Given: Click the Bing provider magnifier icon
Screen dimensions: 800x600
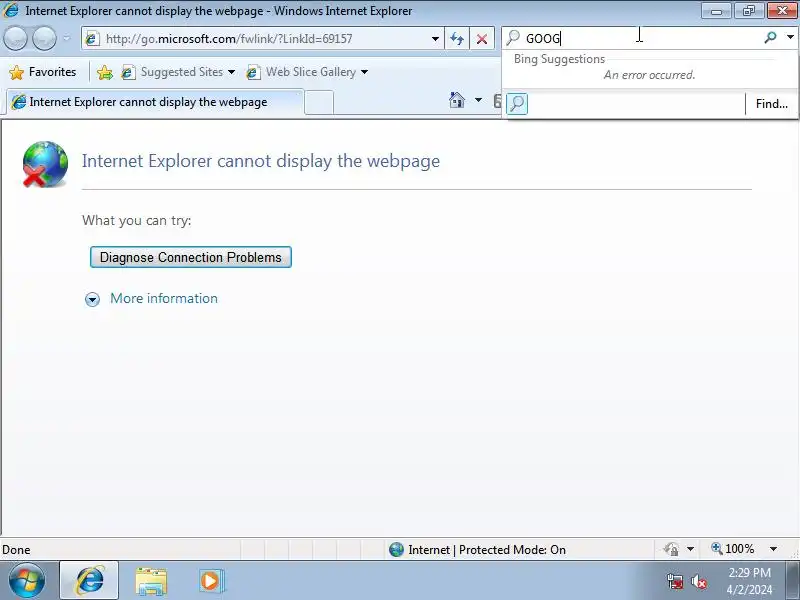Looking at the screenshot, I should click(x=517, y=104).
